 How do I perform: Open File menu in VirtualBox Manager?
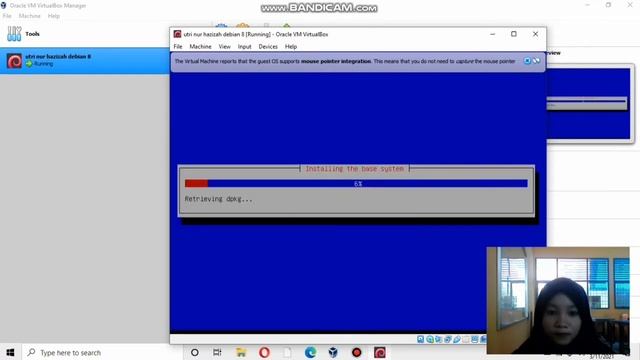(7, 16)
